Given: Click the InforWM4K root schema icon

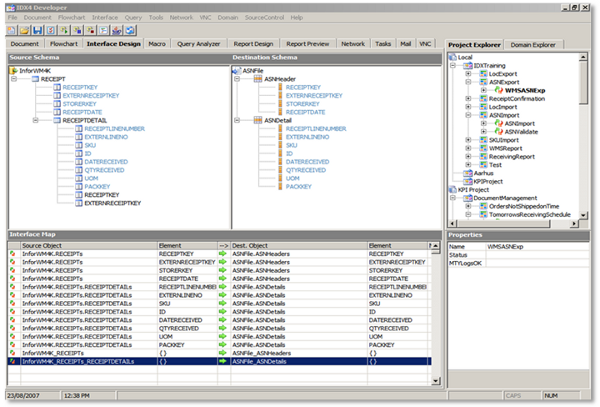Looking at the screenshot, I should pos(14,71).
